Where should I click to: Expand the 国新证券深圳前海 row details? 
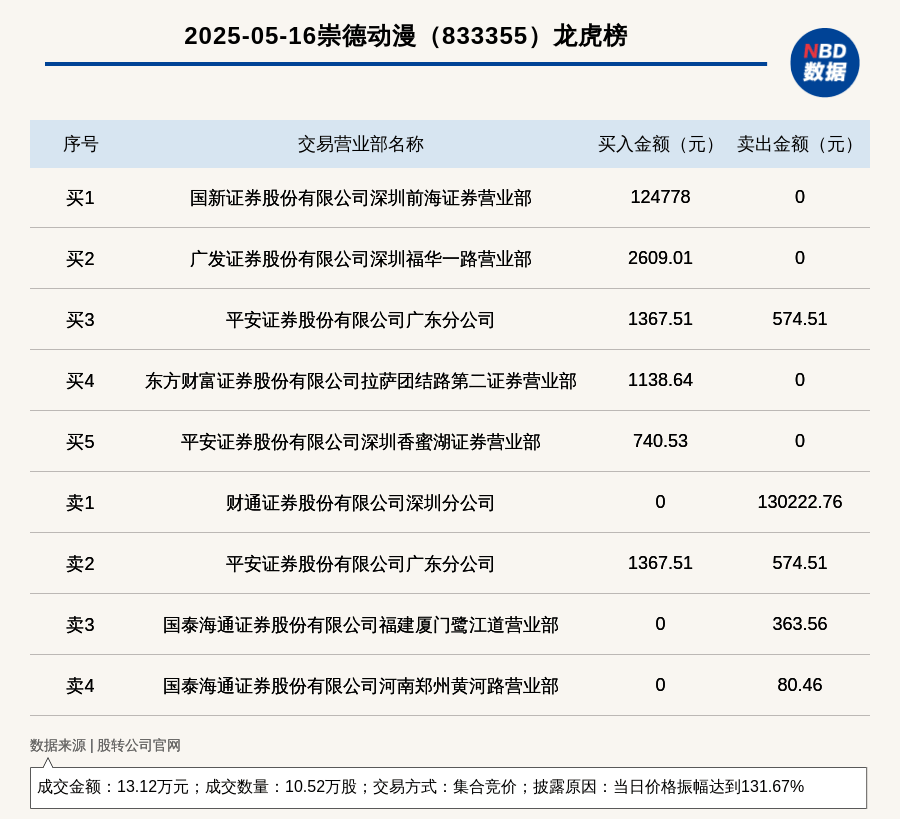point(361,197)
